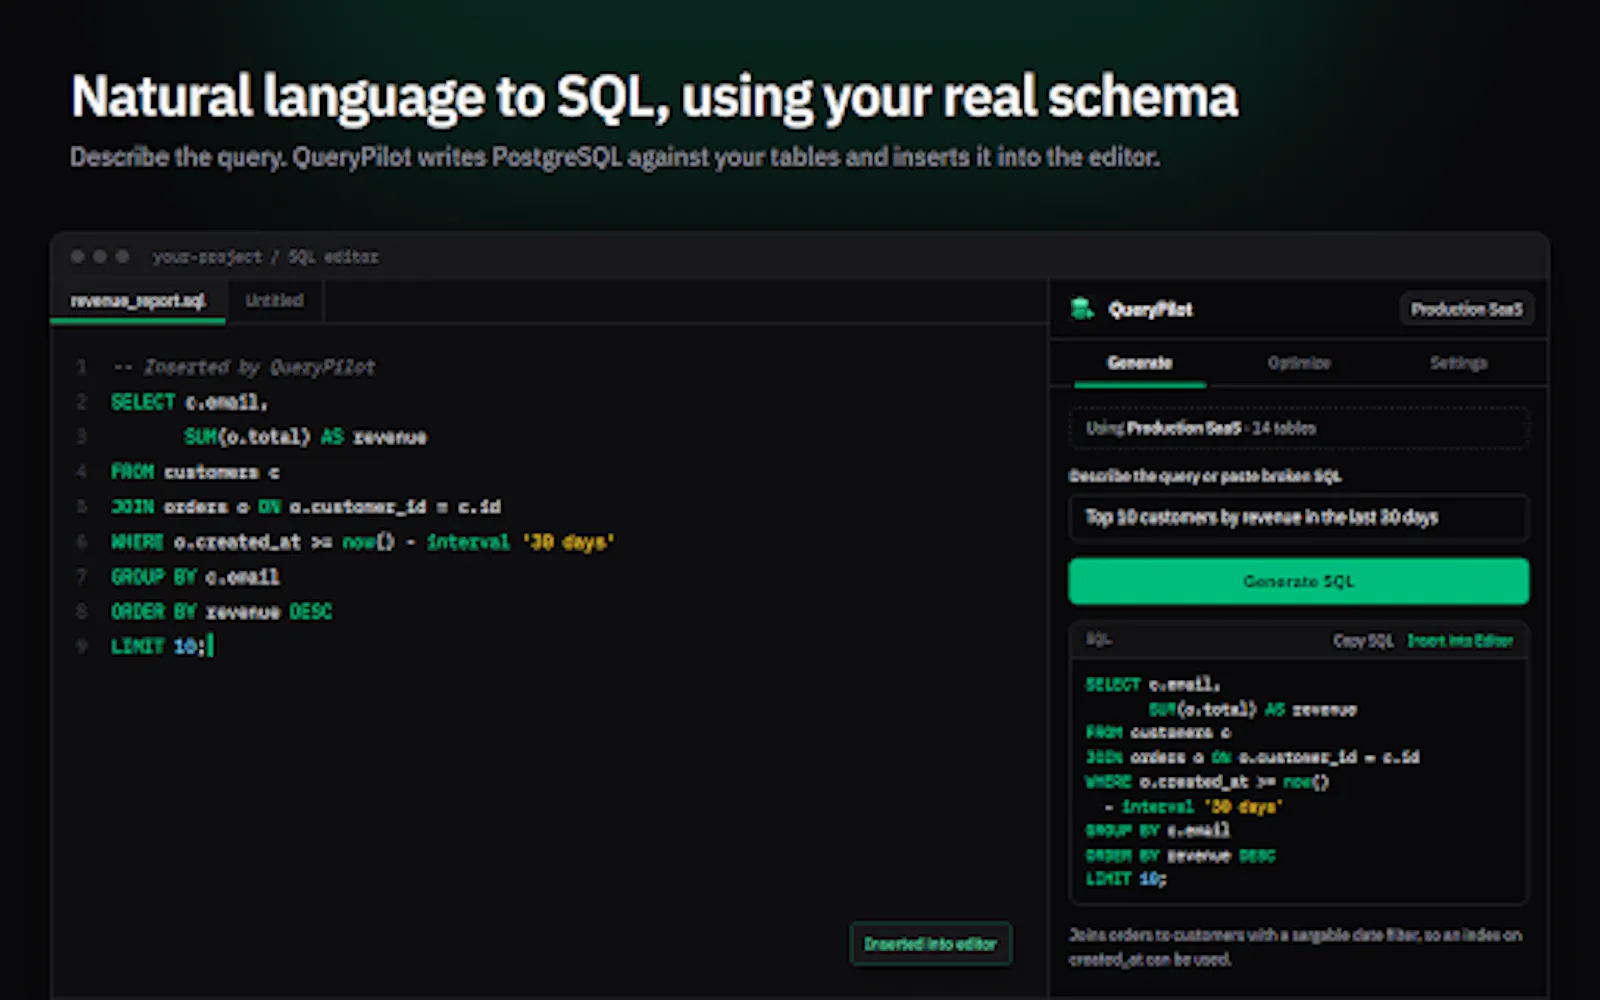Click the QueryPilot database logo icon
The width and height of the screenshot is (1600, 1000).
click(x=1082, y=309)
